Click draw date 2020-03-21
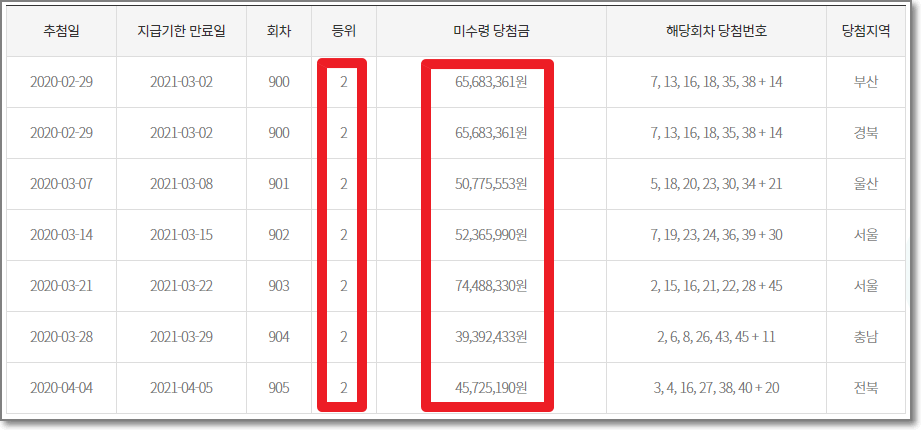This screenshot has width=921, height=430. tap(61, 286)
